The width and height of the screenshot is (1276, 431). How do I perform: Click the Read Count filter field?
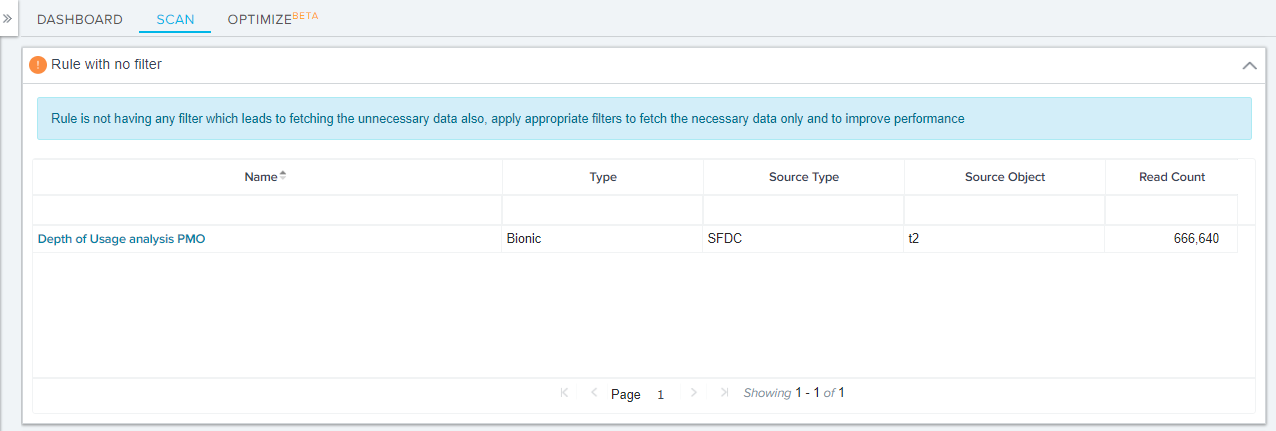(x=1172, y=210)
